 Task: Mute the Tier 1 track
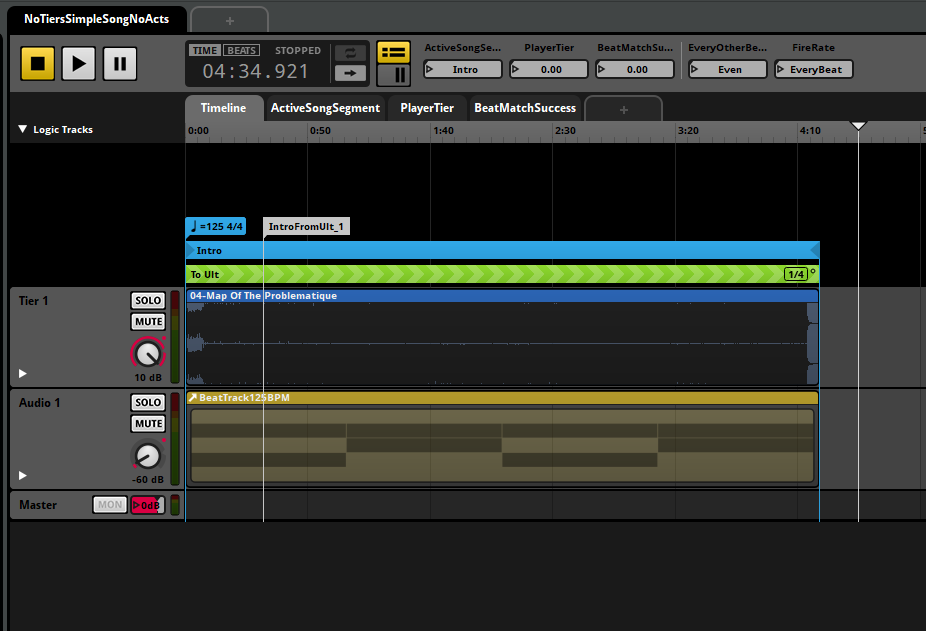[148, 321]
